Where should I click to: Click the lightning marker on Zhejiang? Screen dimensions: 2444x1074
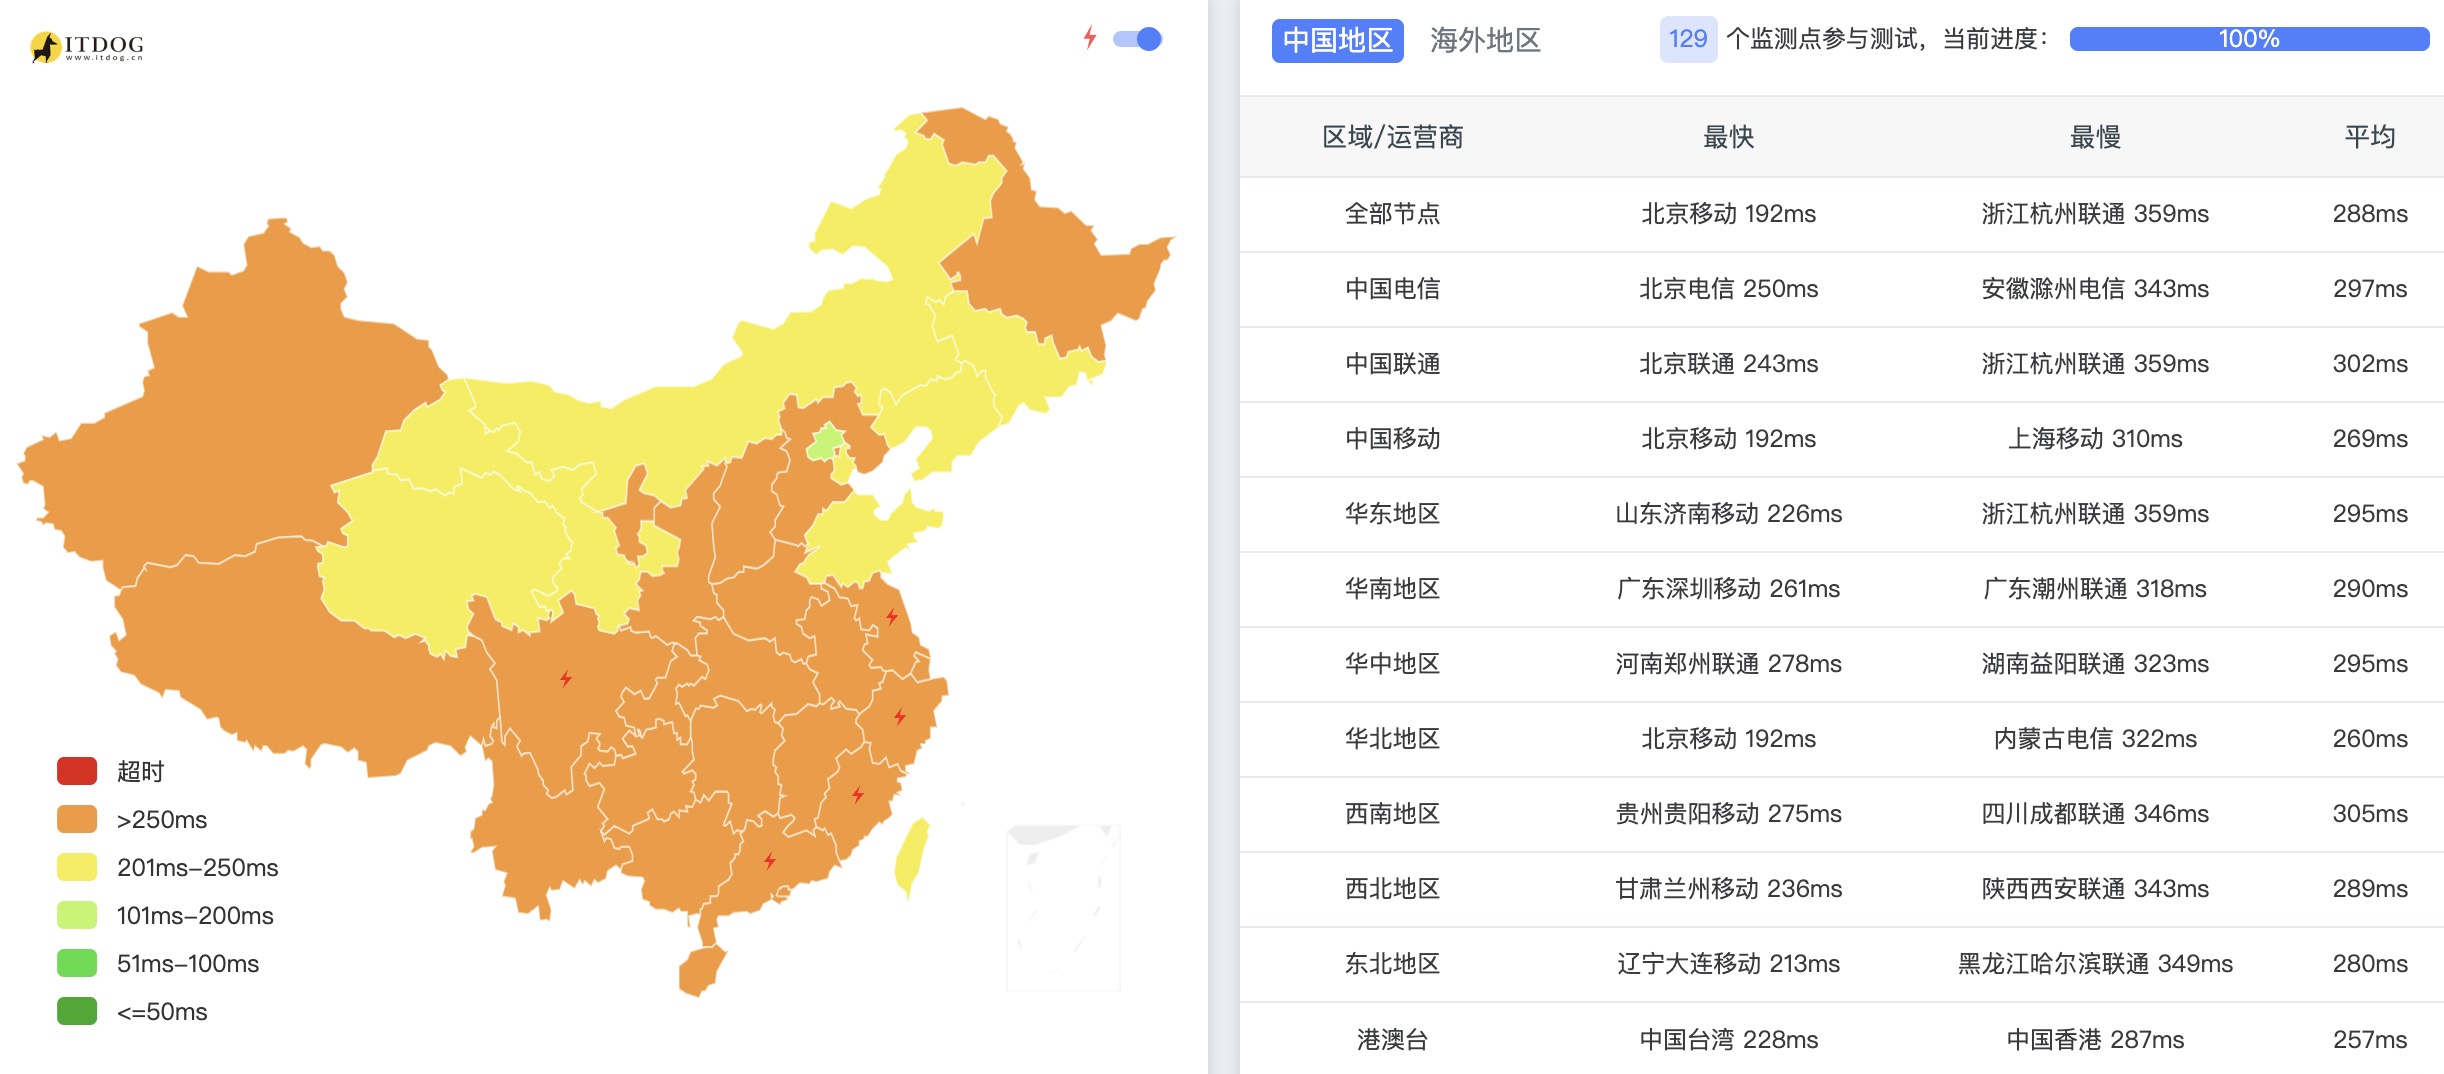pos(899,716)
